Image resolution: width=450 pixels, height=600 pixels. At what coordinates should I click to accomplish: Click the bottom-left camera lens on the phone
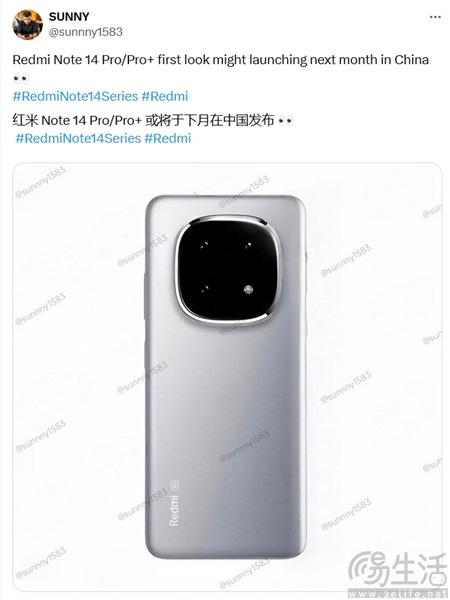click(205, 289)
